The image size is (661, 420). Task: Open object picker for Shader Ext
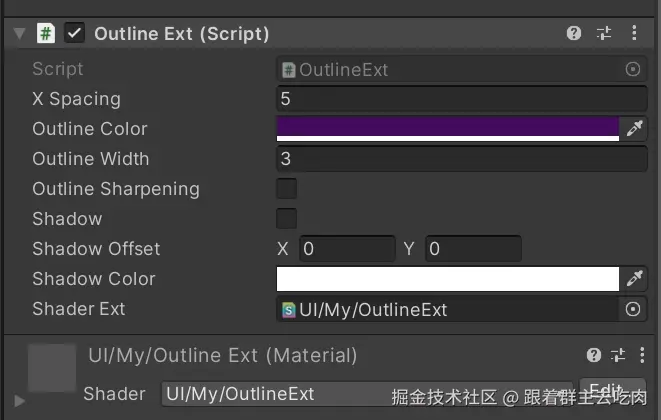pyautogui.click(x=633, y=309)
